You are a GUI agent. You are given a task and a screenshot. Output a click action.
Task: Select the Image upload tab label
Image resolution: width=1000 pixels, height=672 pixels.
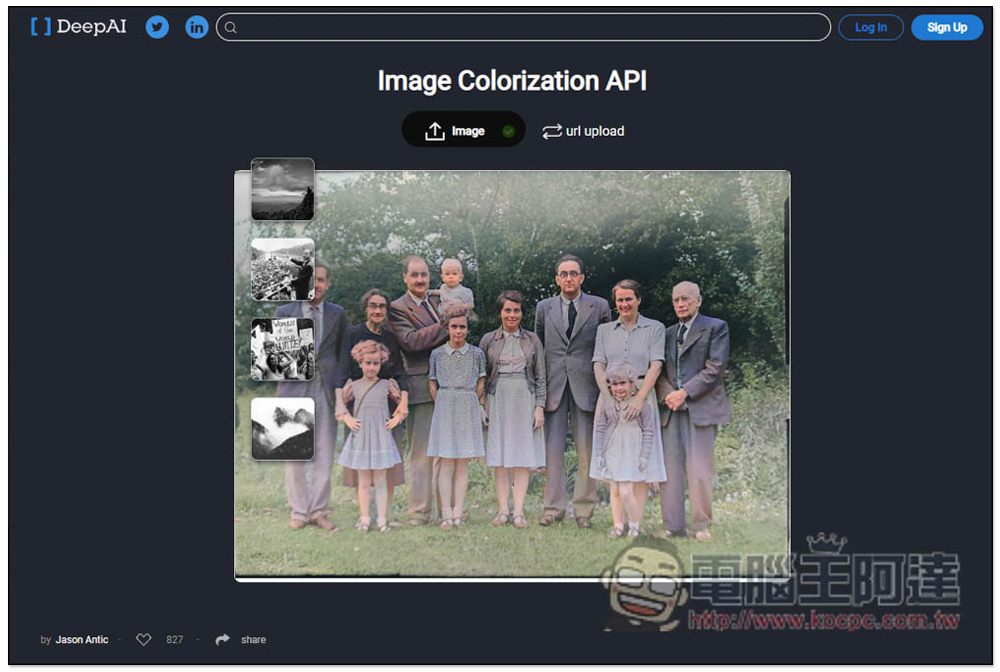pos(468,131)
